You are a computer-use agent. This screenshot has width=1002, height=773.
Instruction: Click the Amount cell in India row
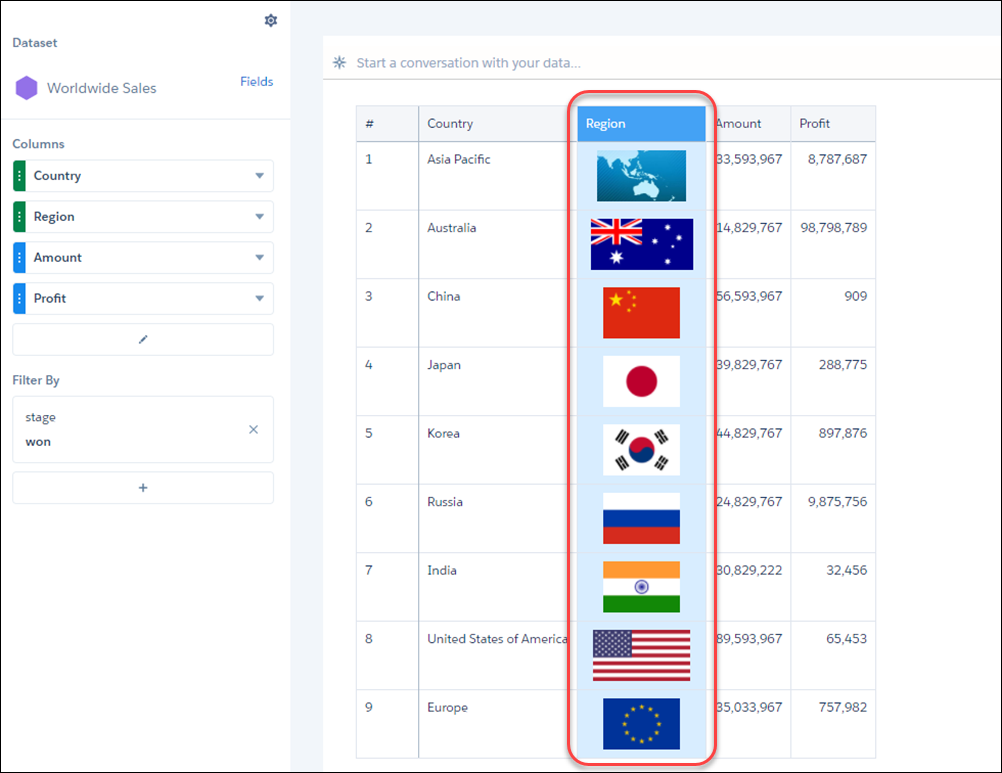coord(749,586)
